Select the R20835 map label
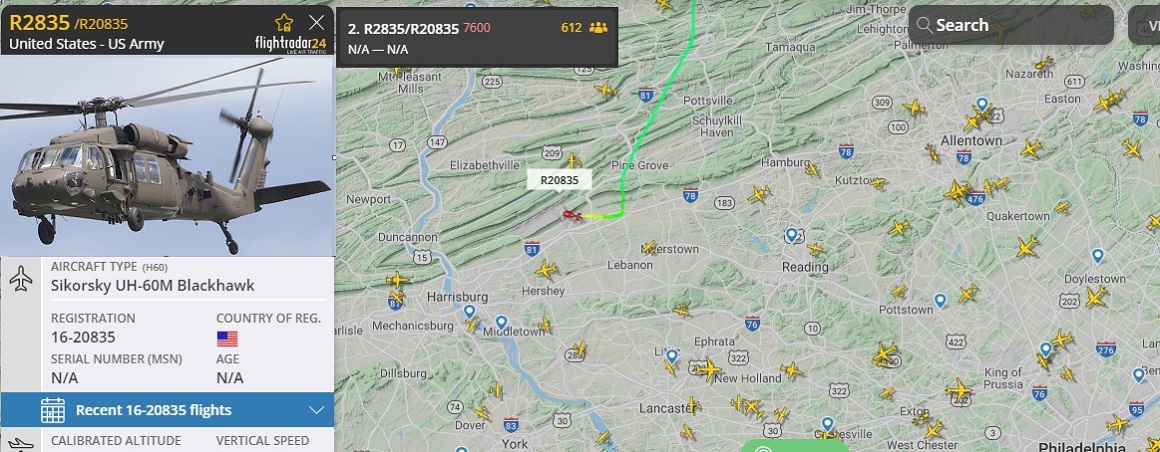 coord(559,180)
